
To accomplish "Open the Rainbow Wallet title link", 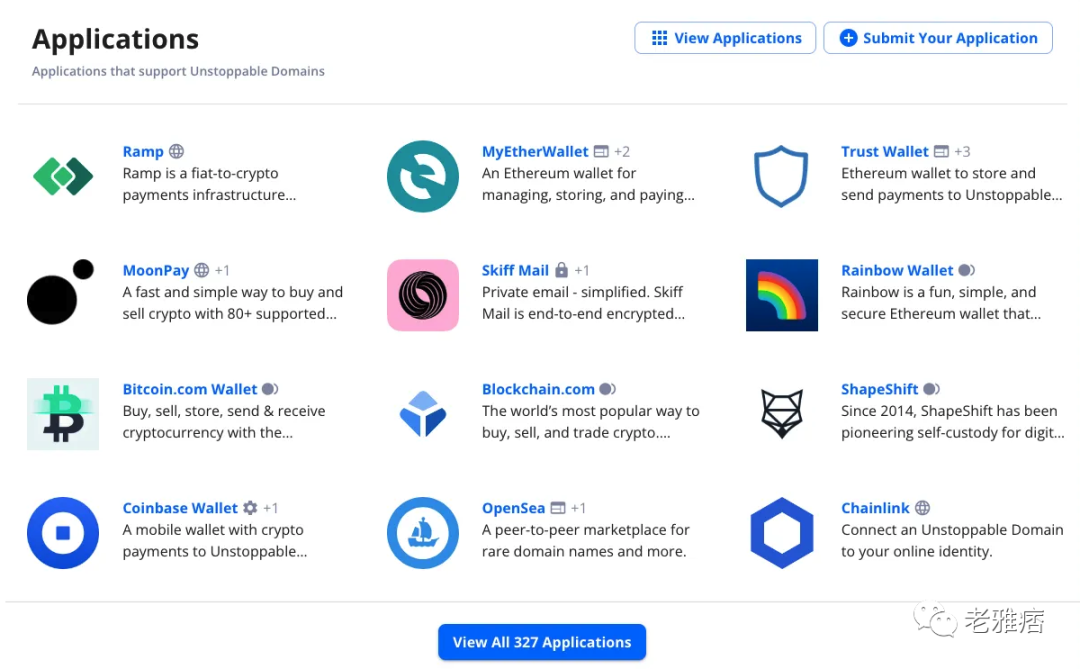I will [x=897, y=270].
